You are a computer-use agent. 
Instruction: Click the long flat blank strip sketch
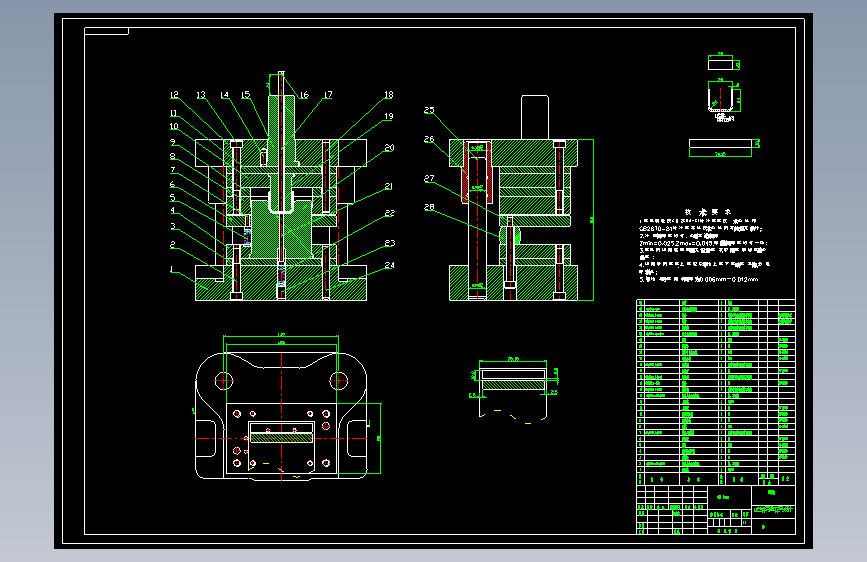tap(720, 143)
